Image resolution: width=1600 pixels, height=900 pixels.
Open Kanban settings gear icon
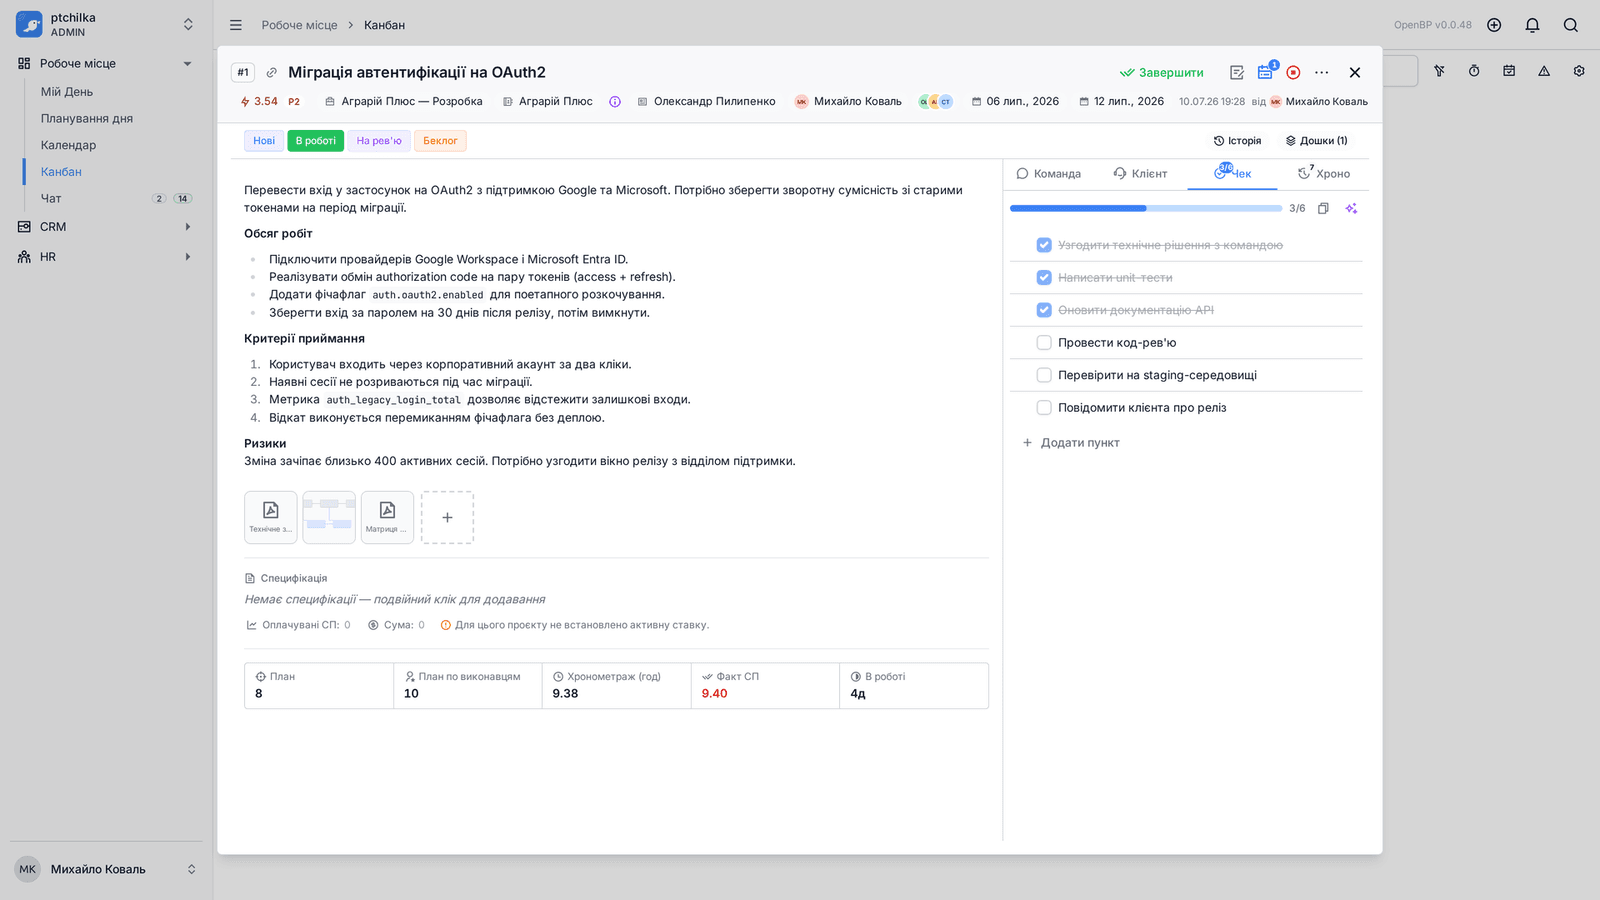[x=1579, y=71]
